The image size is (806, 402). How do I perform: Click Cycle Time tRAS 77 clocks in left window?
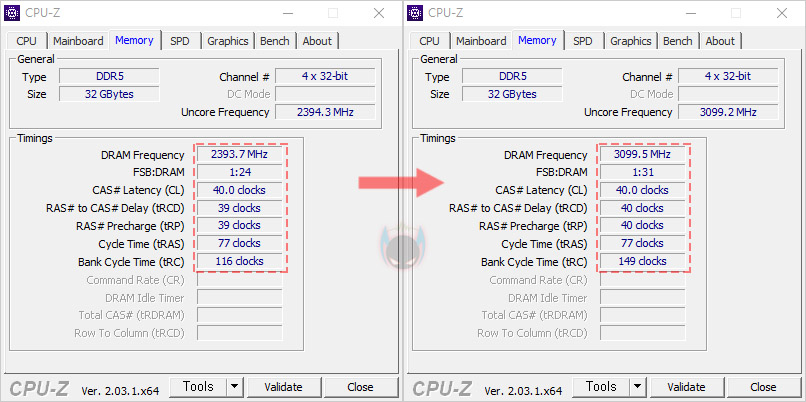click(x=240, y=243)
